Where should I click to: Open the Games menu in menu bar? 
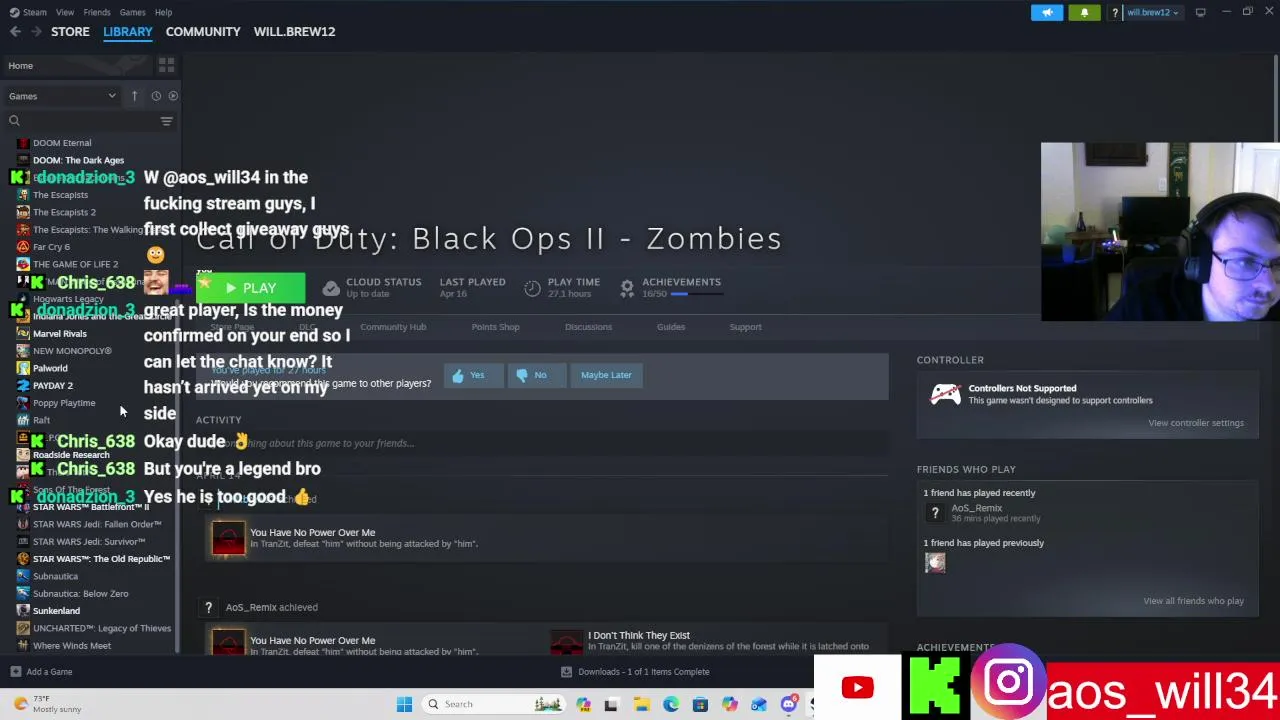pos(132,12)
